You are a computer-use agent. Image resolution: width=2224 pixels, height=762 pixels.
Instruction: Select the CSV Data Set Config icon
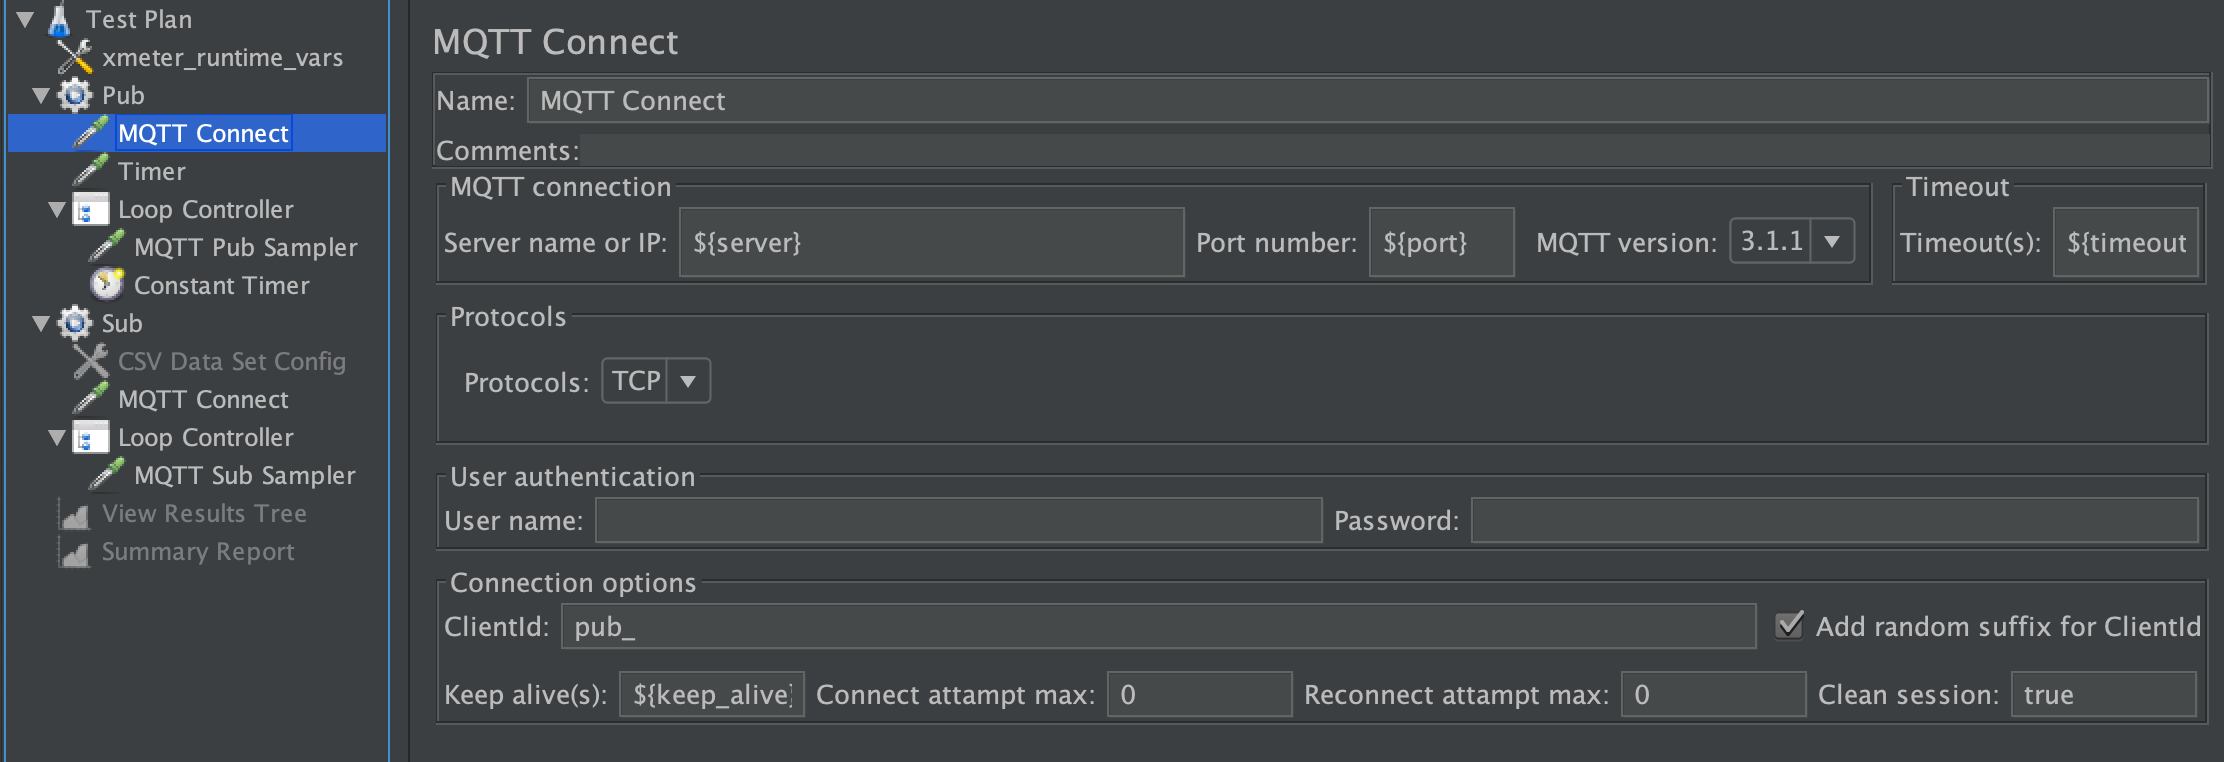pyautogui.click(x=89, y=360)
